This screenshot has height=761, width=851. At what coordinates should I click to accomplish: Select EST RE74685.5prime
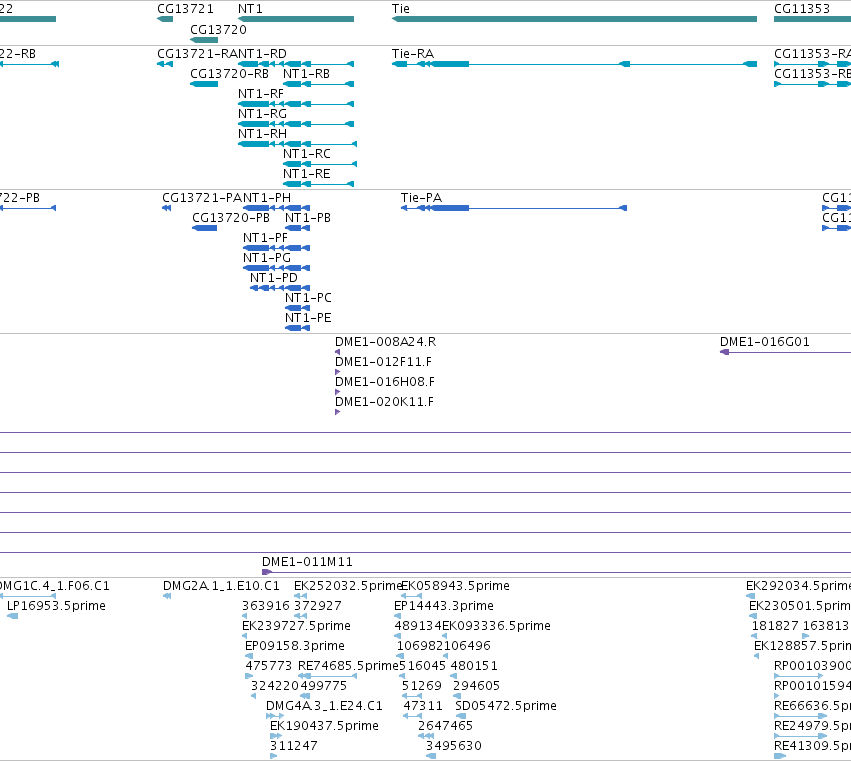pos(327,676)
